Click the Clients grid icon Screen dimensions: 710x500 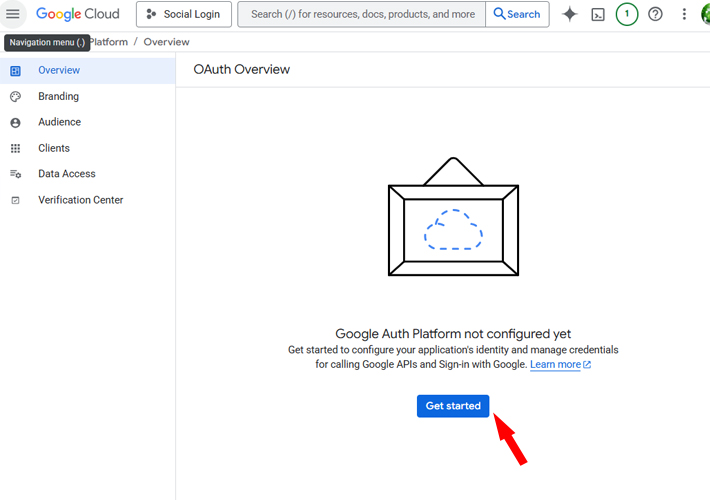(x=15, y=149)
